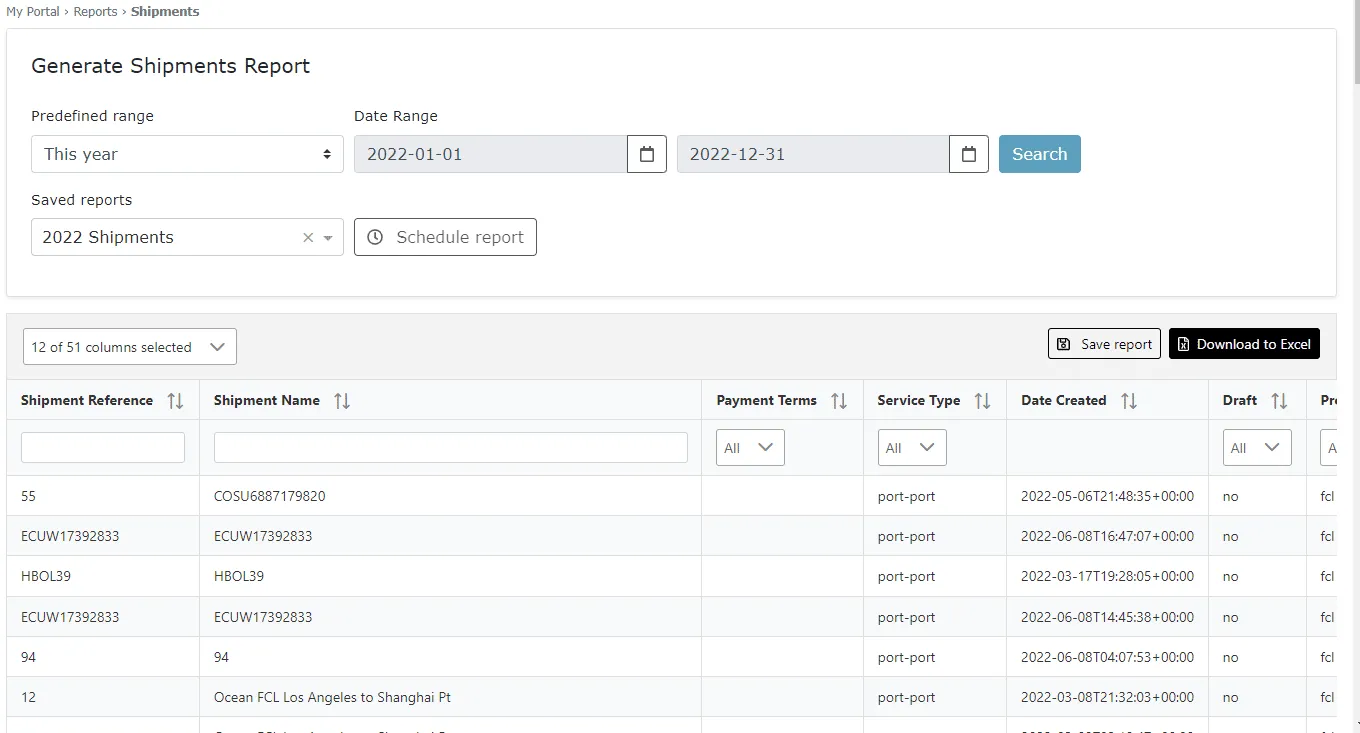Open the columns selected dropdown
1360x733 pixels.
130,347
